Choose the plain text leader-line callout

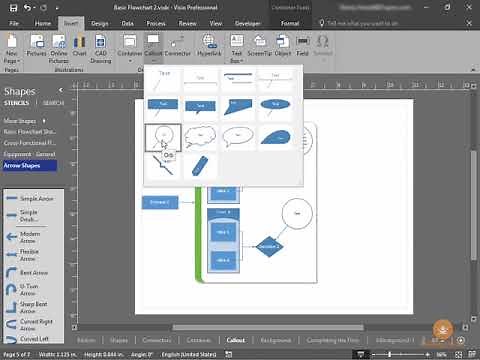163,80
